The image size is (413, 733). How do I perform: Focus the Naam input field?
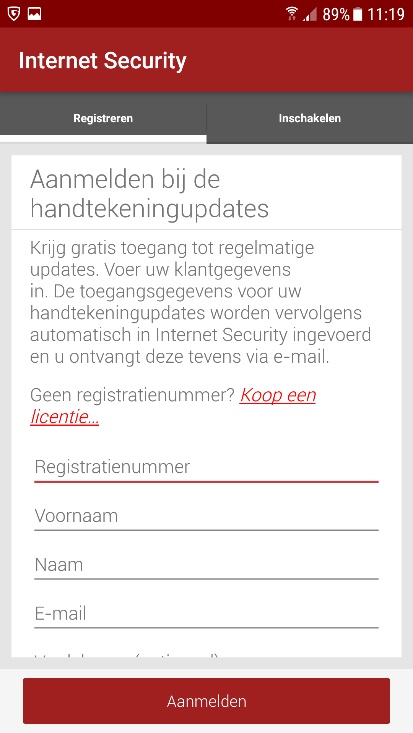click(206, 566)
